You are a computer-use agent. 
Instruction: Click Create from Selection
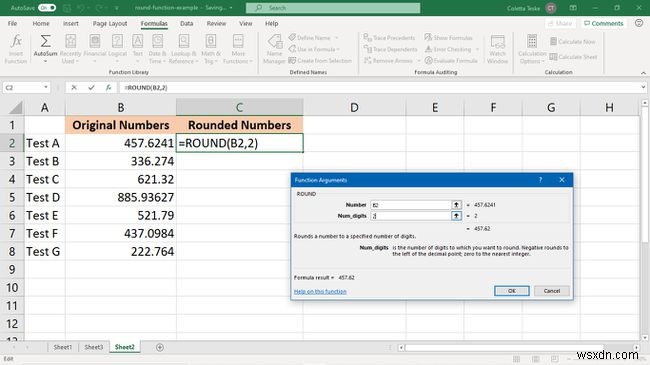click(x=320, y=61)
